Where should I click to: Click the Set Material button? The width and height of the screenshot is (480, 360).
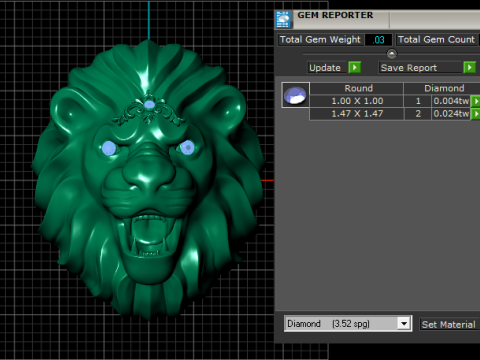coord(449,324)
